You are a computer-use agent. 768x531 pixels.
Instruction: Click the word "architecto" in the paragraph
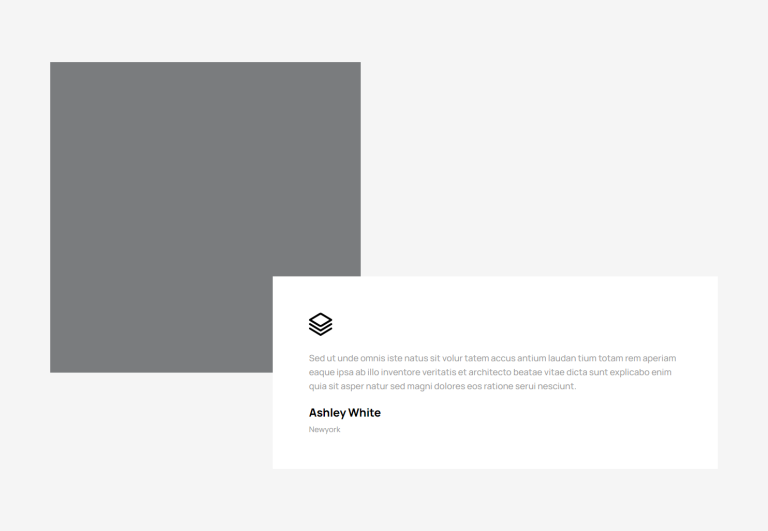coord(490,372)
